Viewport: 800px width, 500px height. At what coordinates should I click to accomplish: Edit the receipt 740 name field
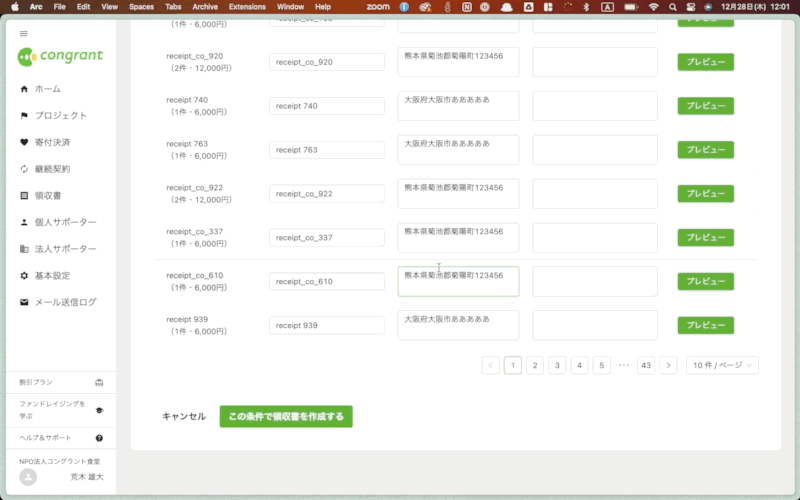327,106
